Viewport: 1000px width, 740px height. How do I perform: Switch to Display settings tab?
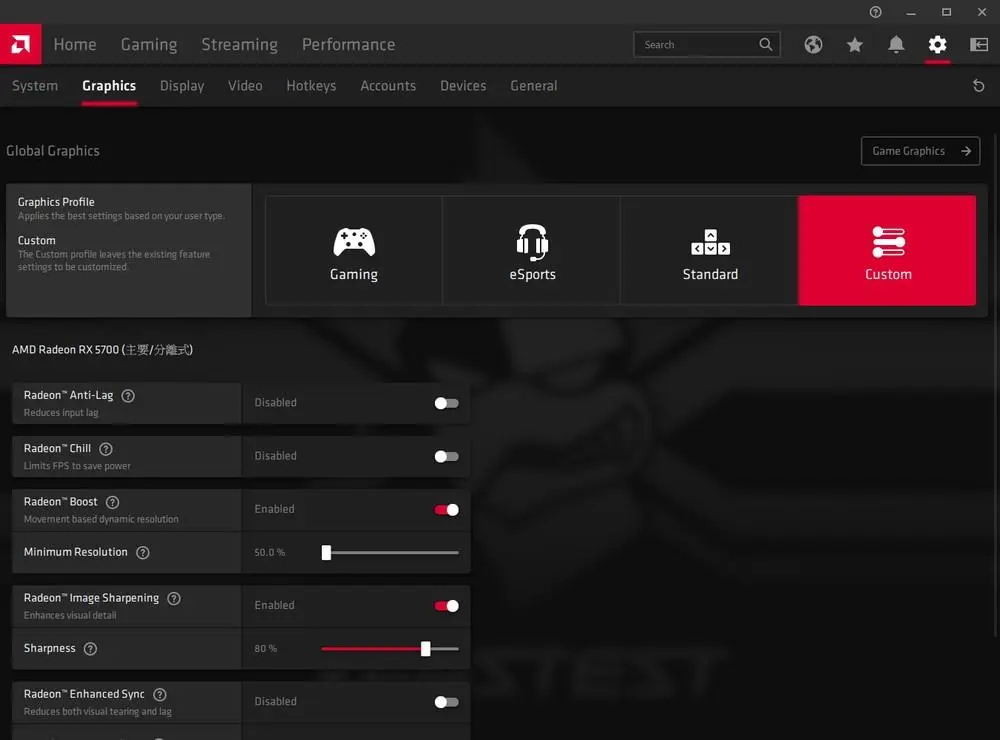pos(182,85)
